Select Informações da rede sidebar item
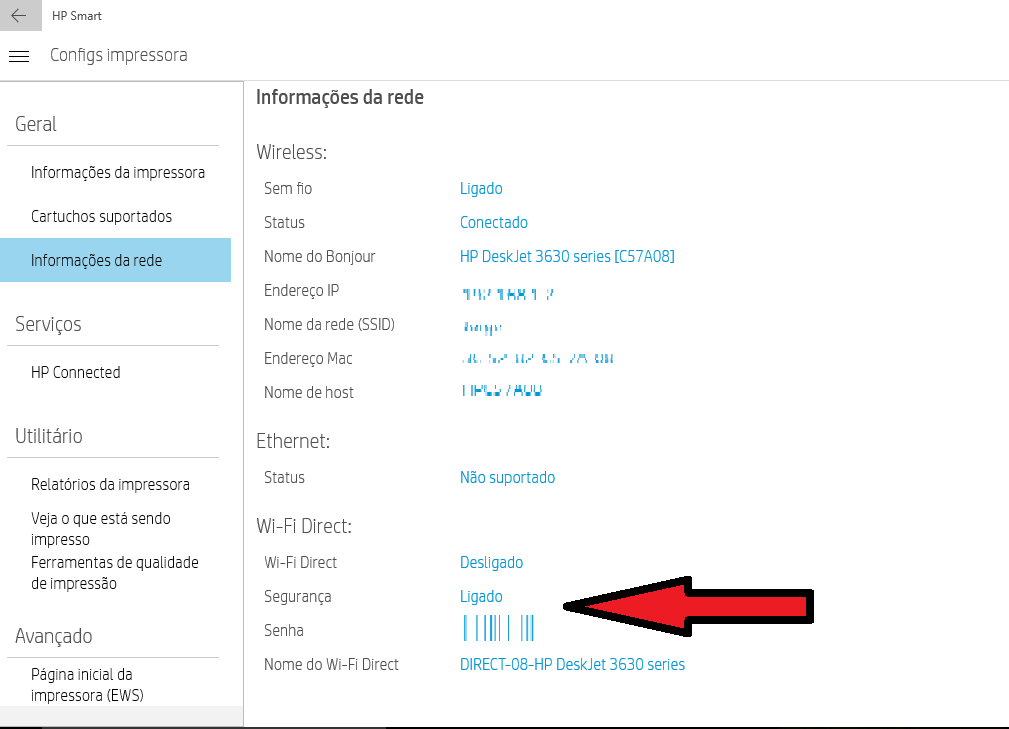 [x=96, y=260]
